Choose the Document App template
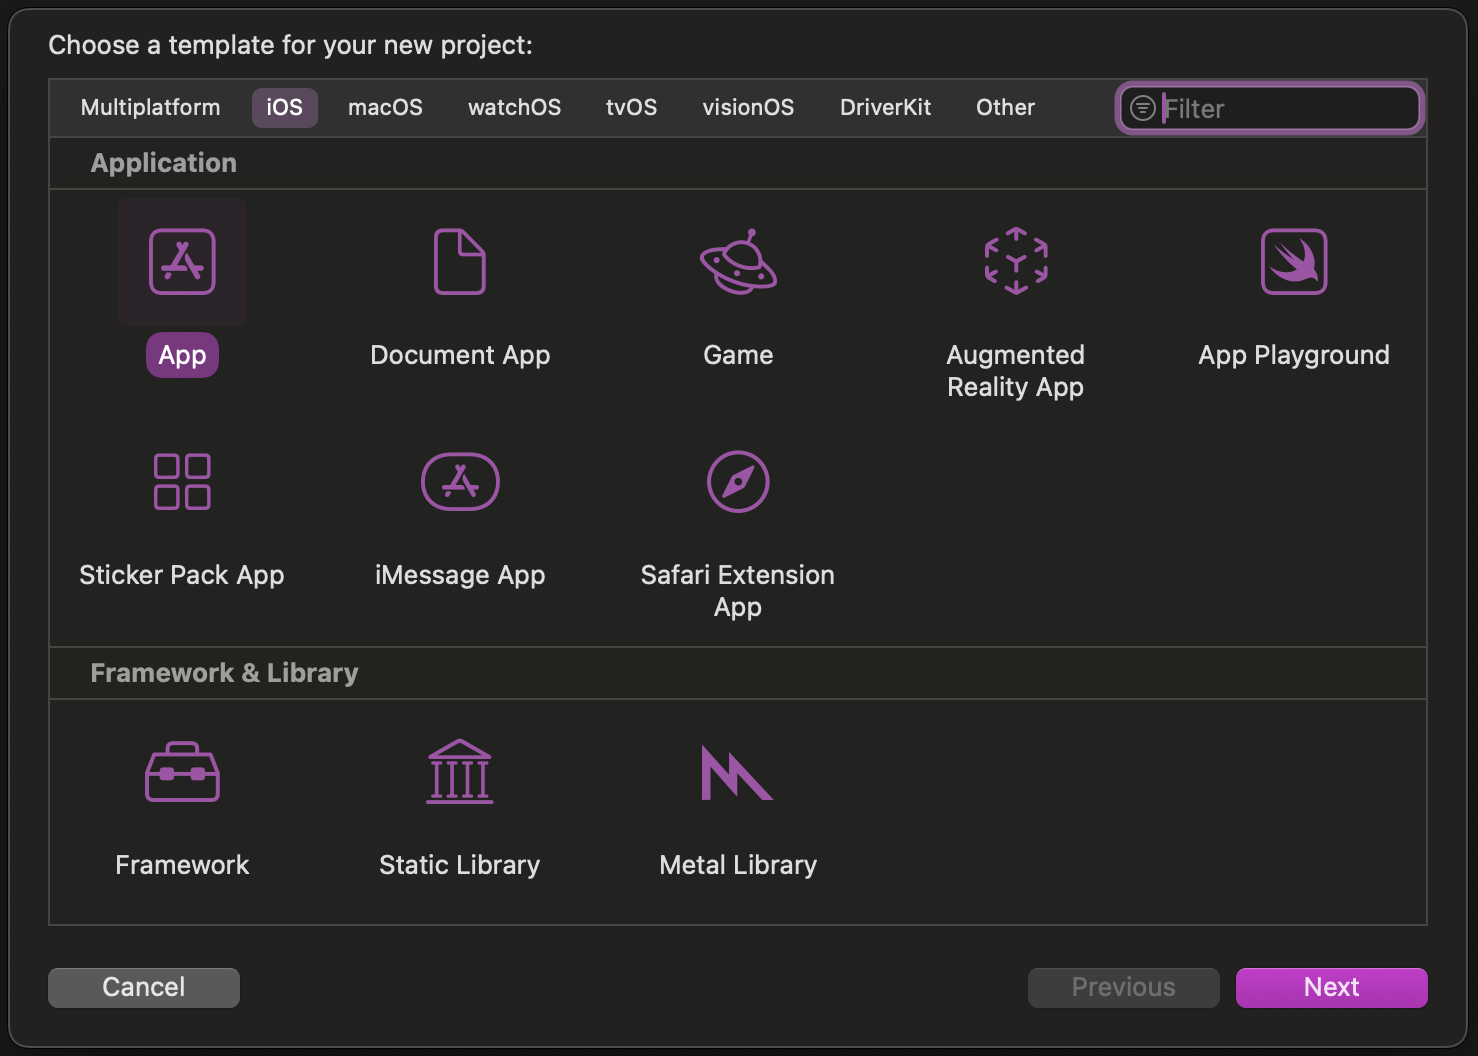This screenshot has width=1478, height=1056. pos(460,262)
